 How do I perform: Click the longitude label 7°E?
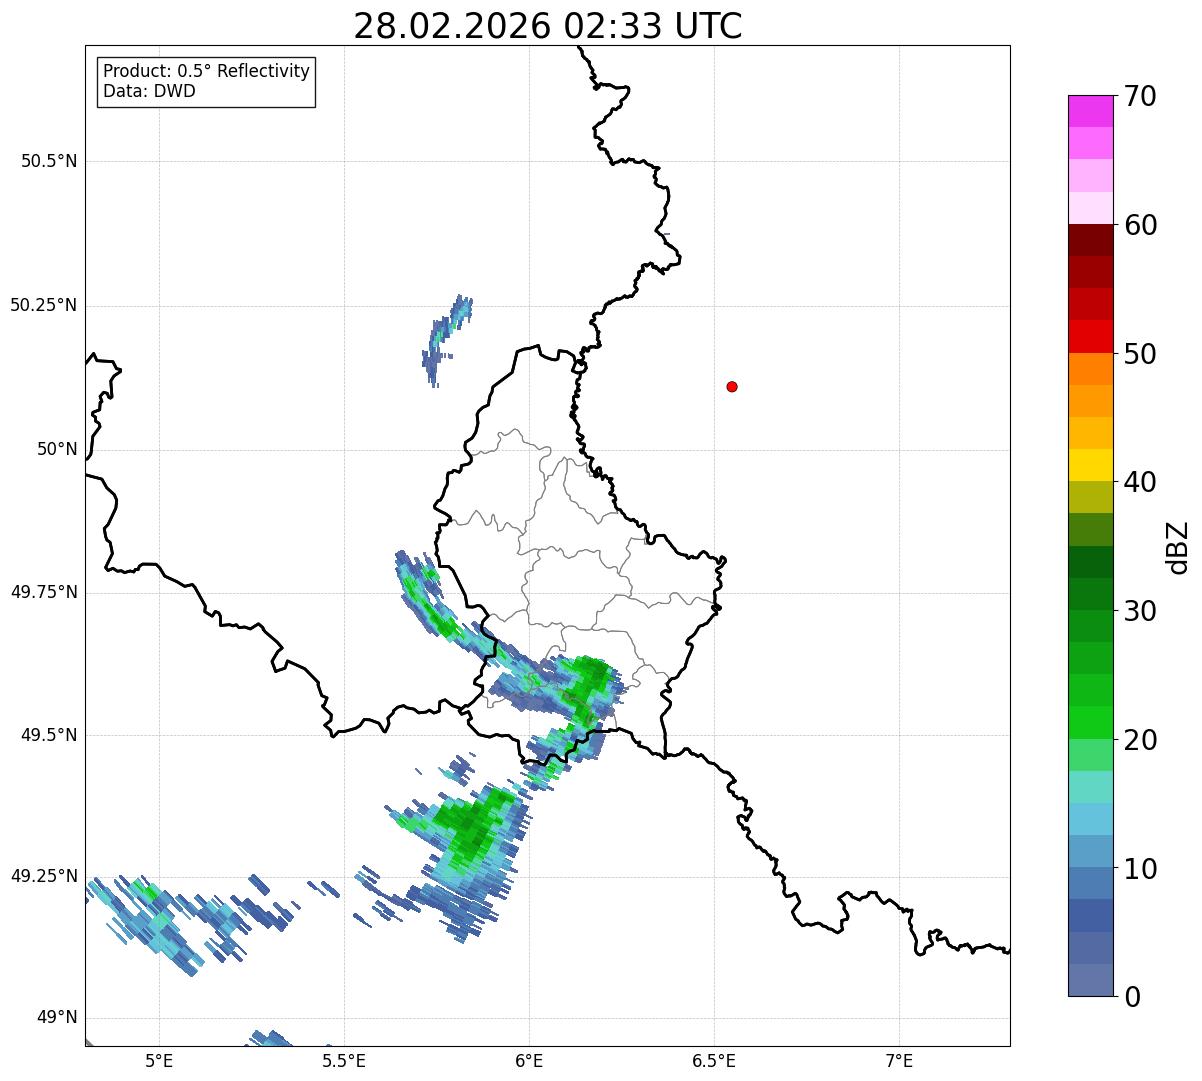pos(899,1060)
